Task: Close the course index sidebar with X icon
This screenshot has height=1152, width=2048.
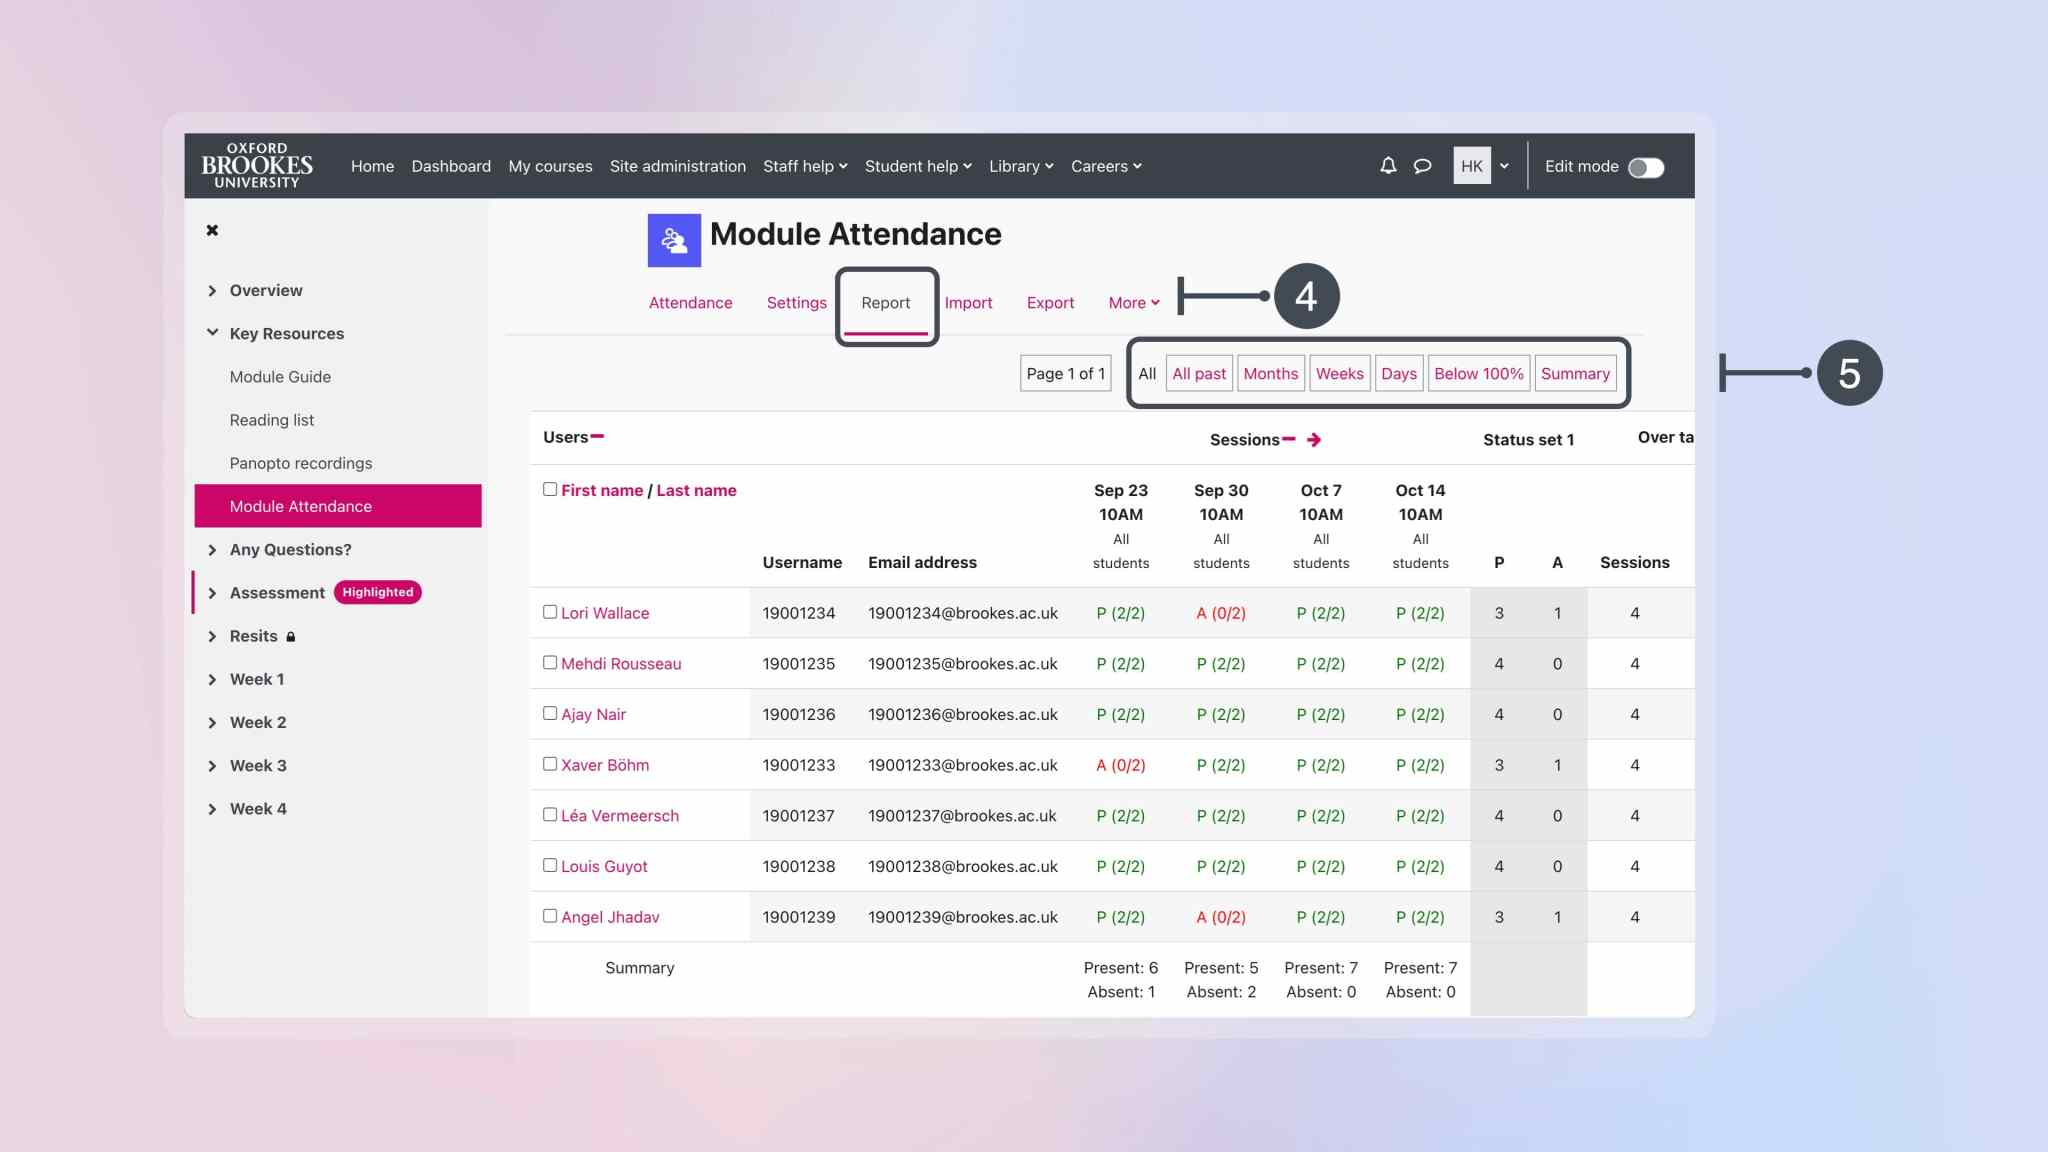Action: coord(211,229)
